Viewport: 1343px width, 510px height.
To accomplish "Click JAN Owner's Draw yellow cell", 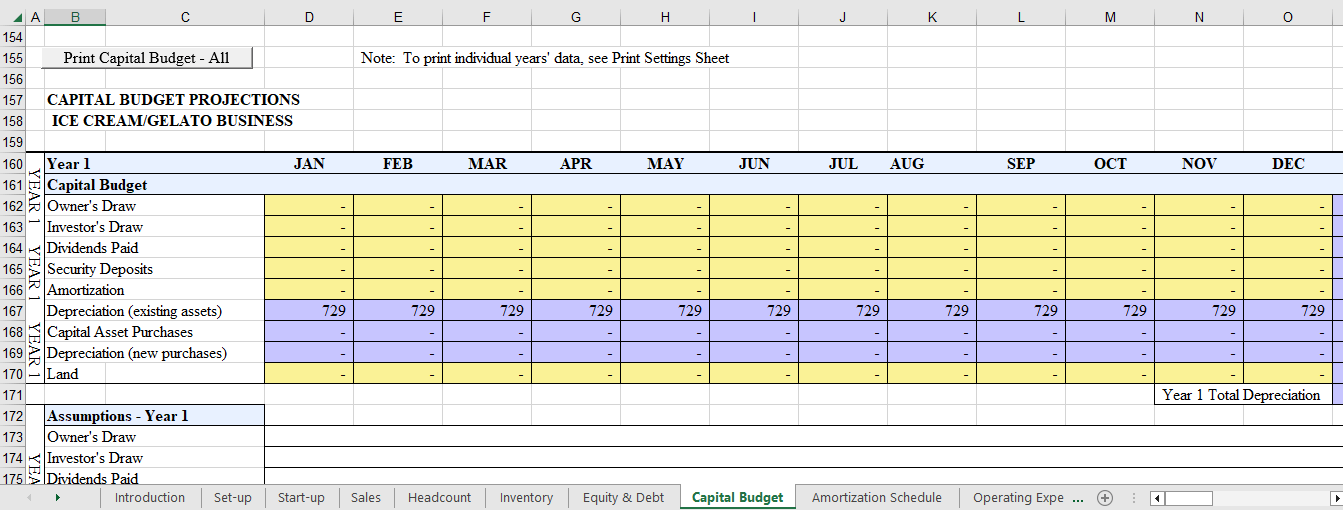I will point(309,206).
